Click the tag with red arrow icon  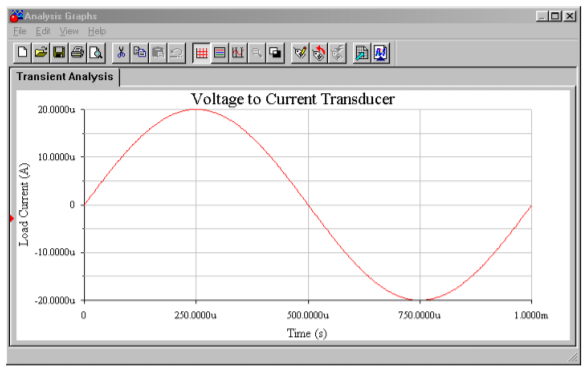tap(319, 52)
